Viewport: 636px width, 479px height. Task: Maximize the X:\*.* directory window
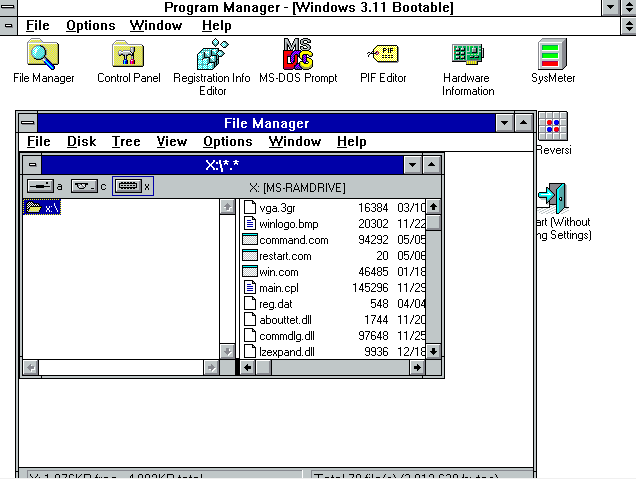[x=432, y=165]
